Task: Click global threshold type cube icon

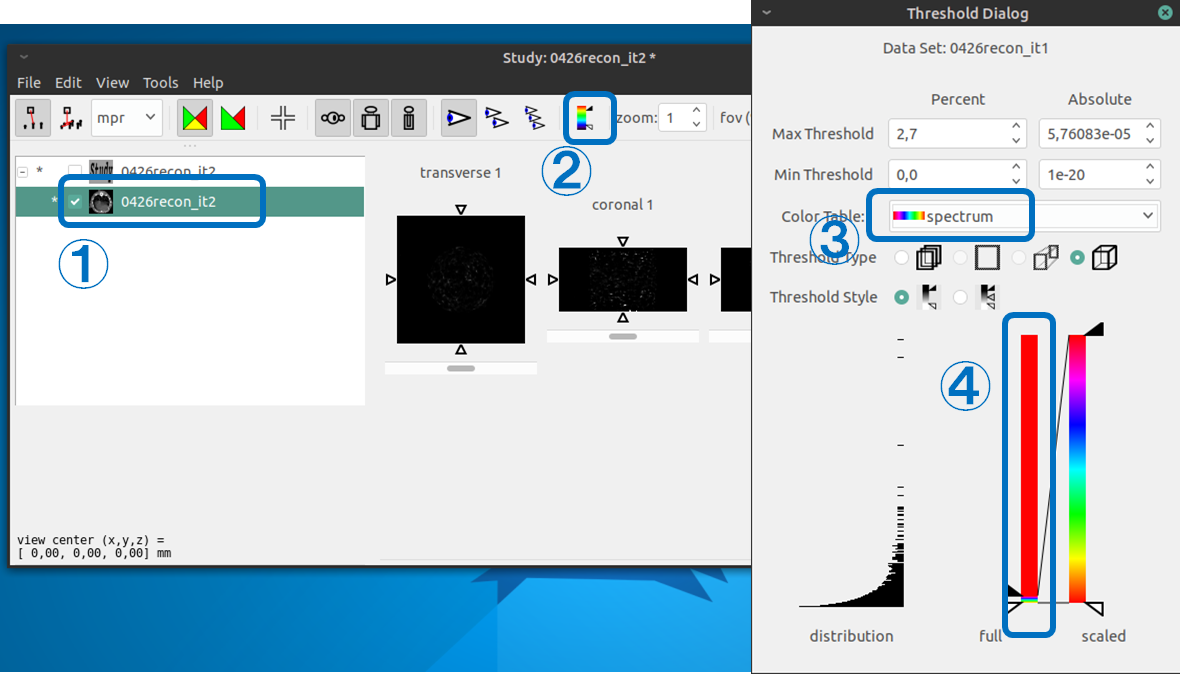Action: 1104,257
